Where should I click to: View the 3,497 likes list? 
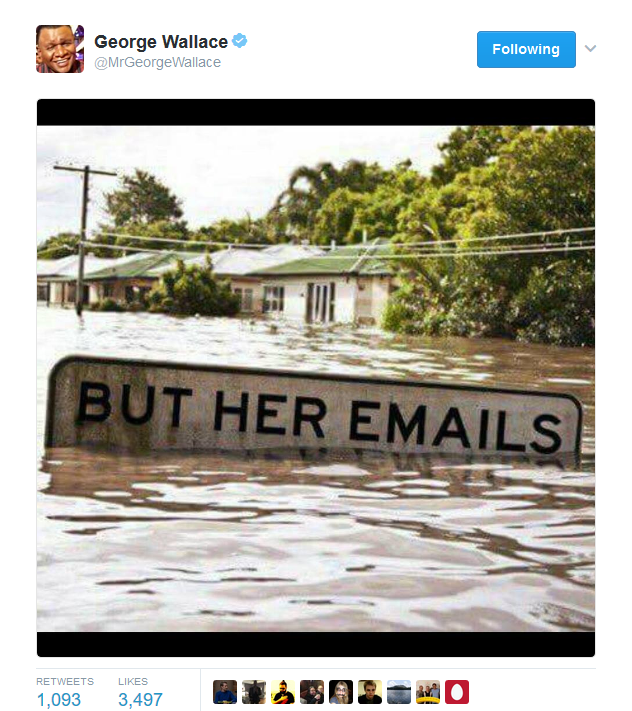pyautogui.click(x=140, y=700)
